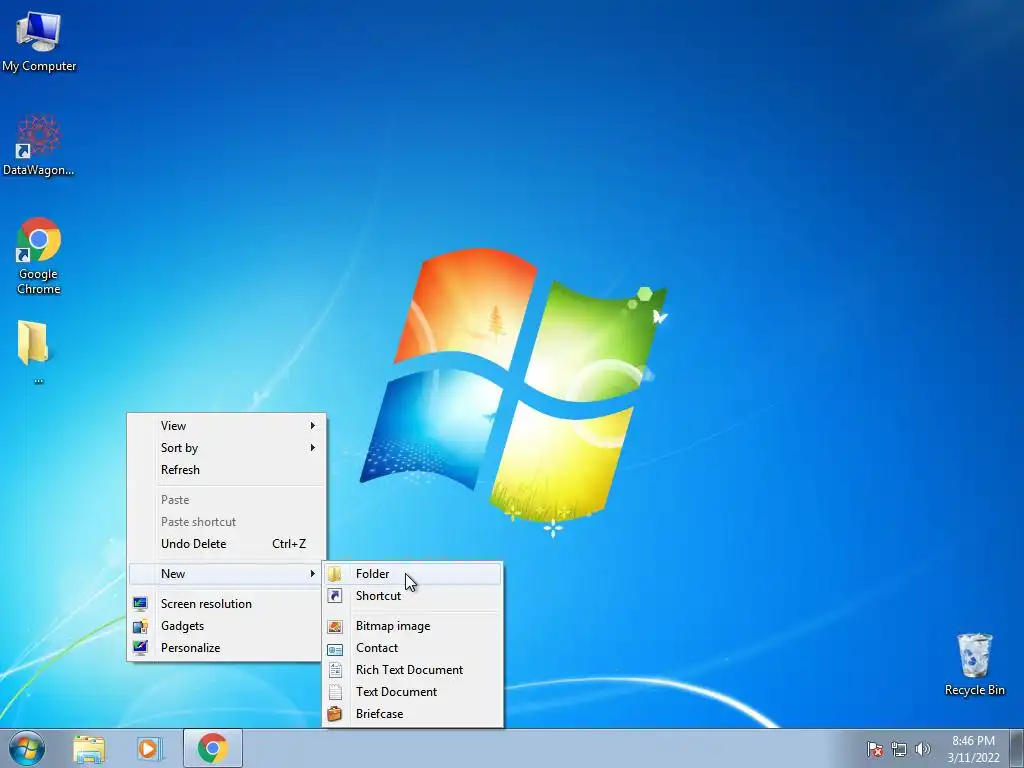
Task: Open the Sort by submenu
Action: point(227,448)
